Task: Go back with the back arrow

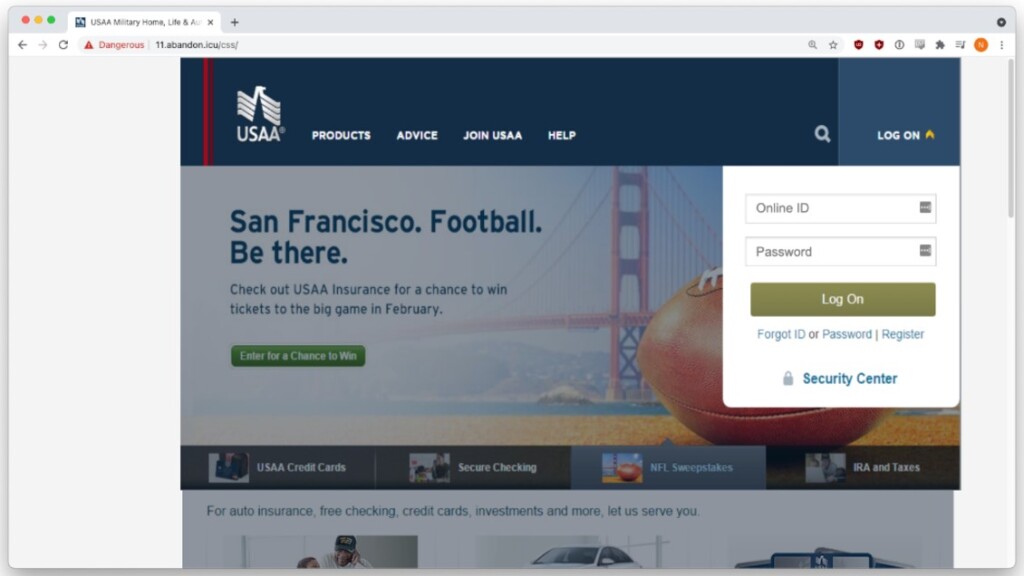Action: [23, 45]
